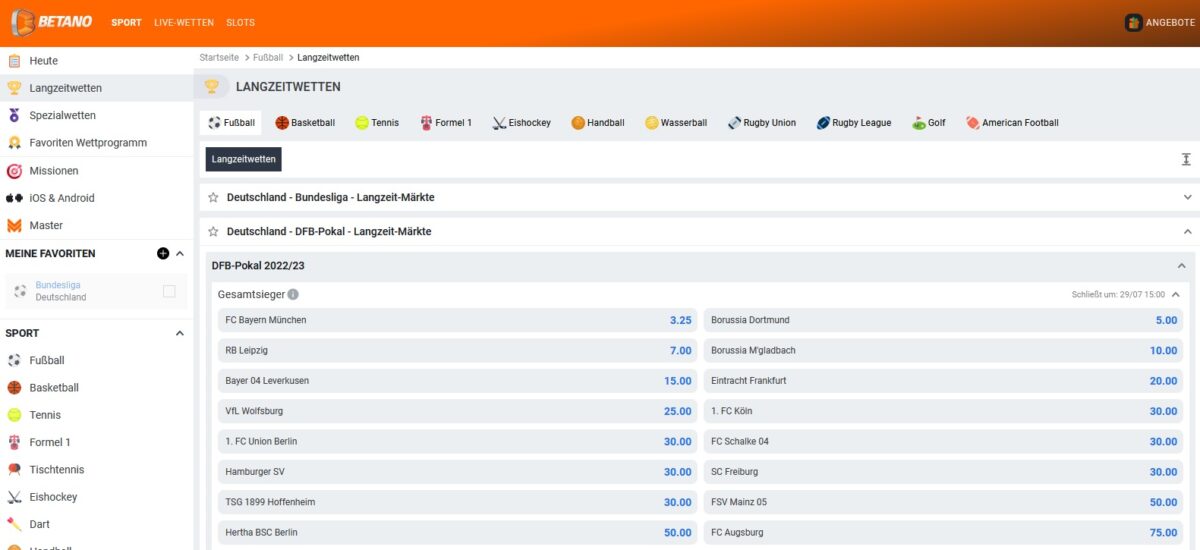
Task: Collapse the Sport sidebar section
Action: pos(180,333)
